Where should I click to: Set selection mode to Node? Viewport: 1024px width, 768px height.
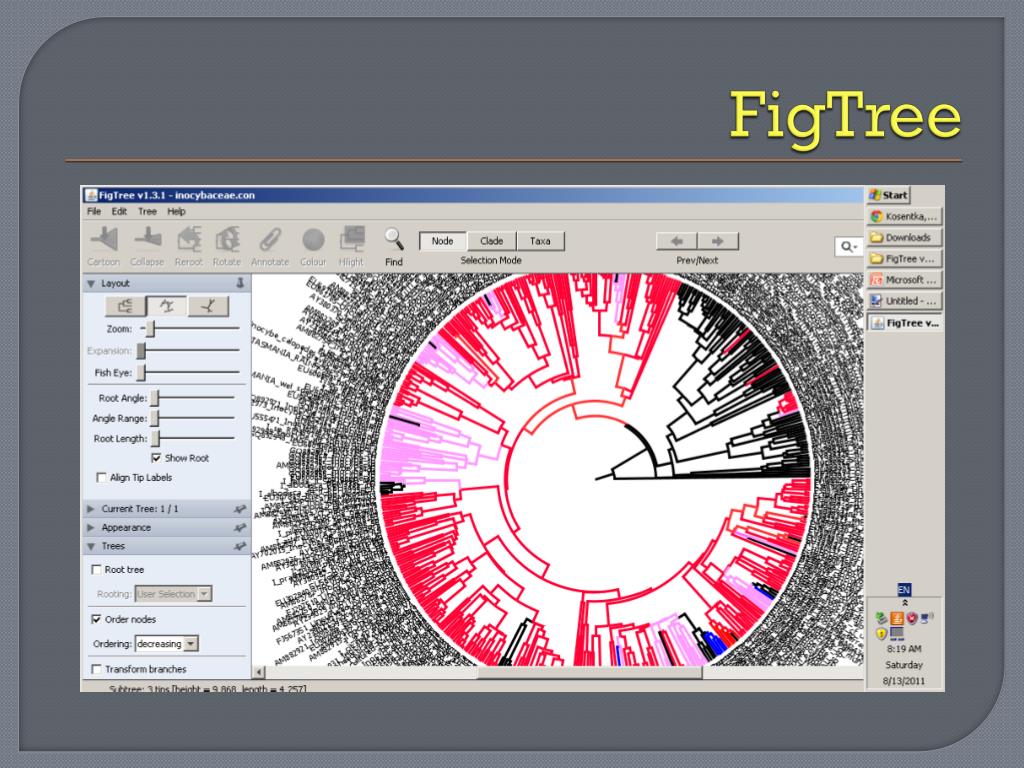(x=443, y=241)
